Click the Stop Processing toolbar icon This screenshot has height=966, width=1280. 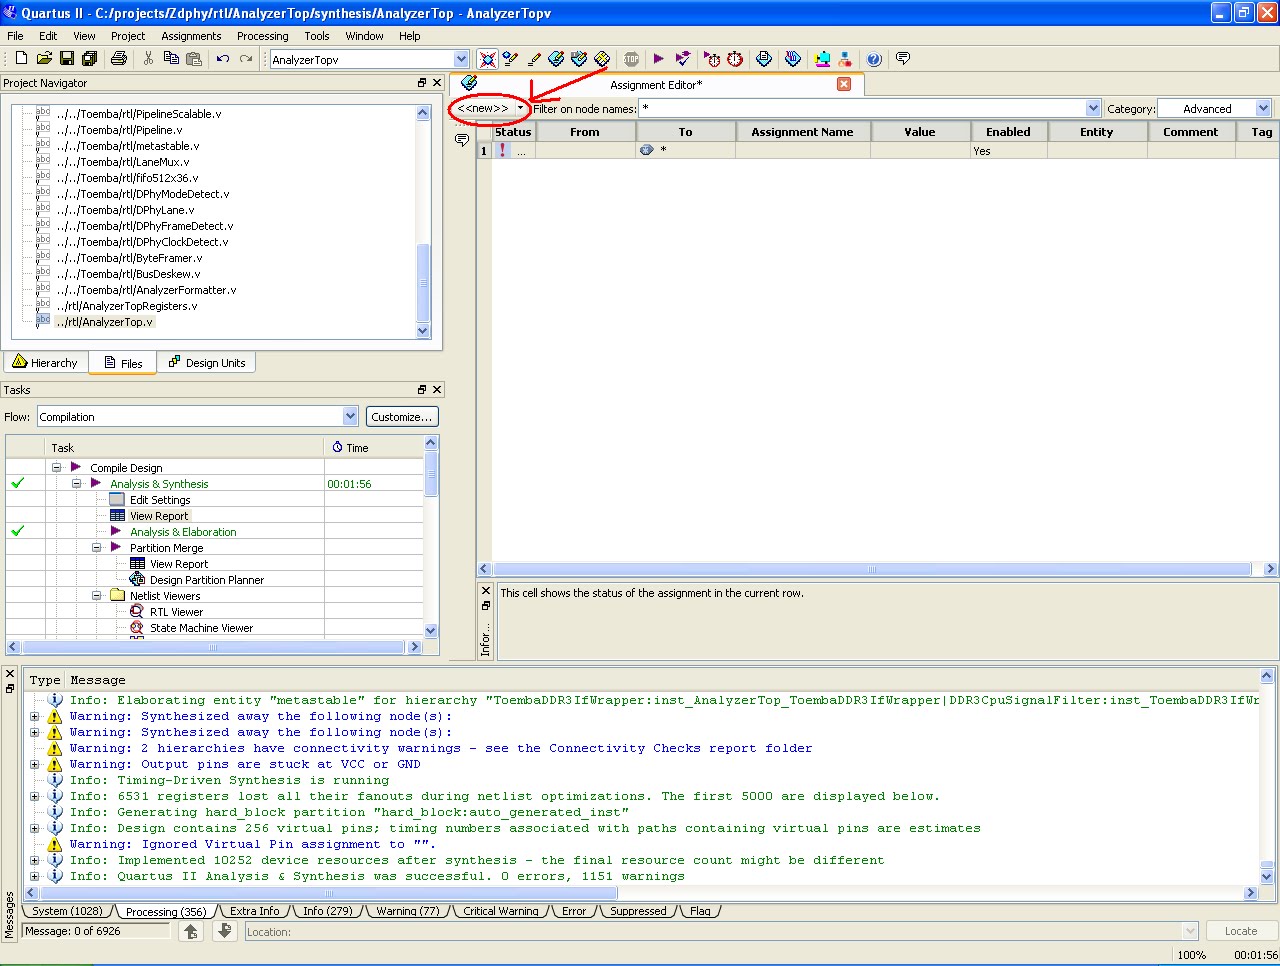(x=631, y=60)
